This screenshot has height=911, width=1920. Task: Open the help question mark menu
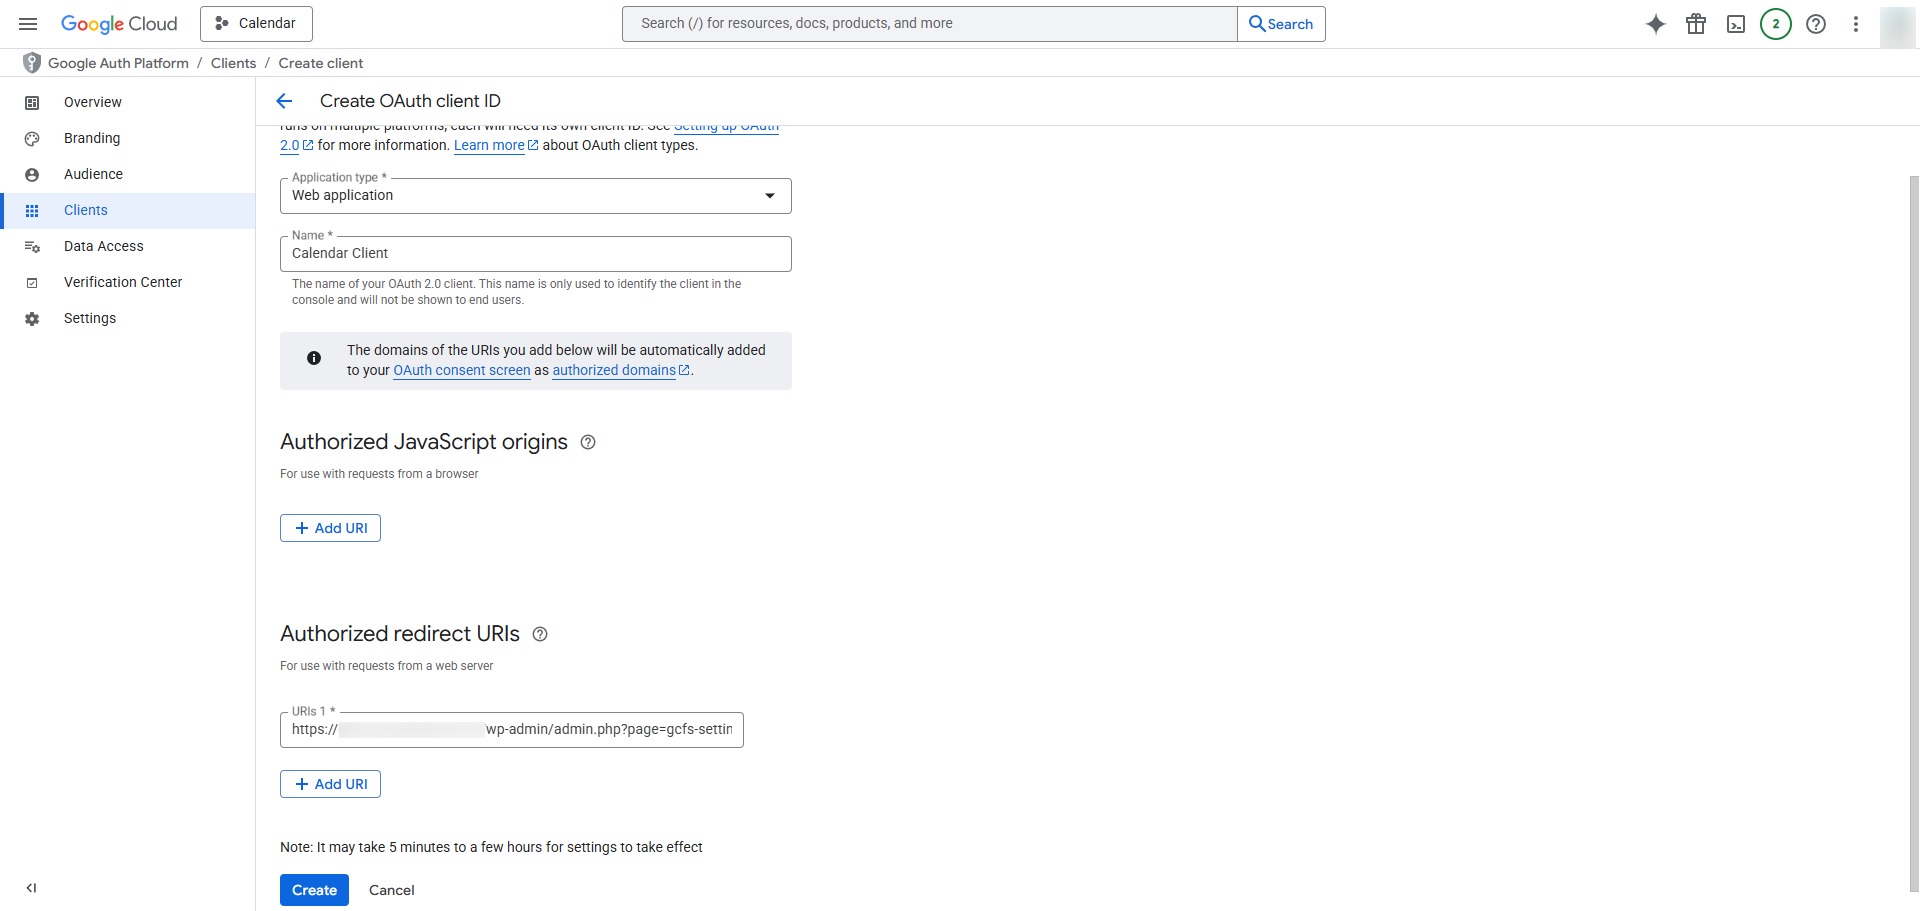[1816, 24]
